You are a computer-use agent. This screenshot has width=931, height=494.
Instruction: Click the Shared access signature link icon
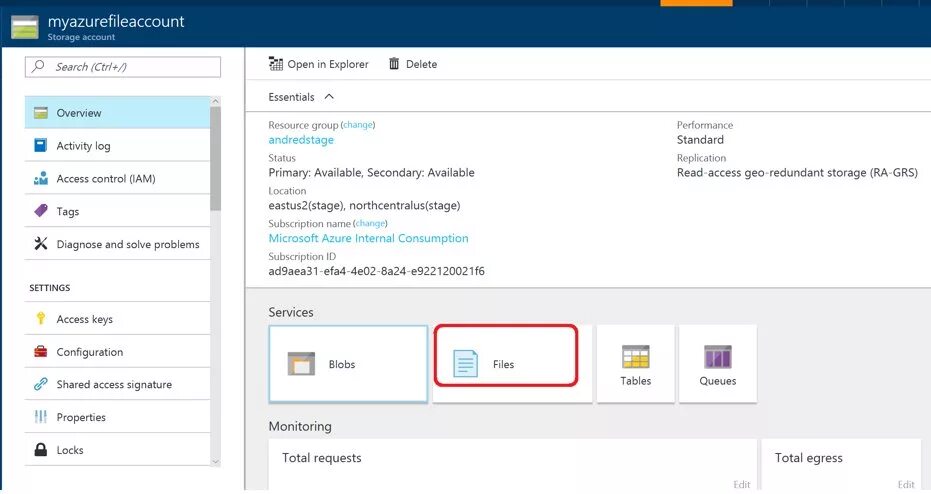(40, 384)
